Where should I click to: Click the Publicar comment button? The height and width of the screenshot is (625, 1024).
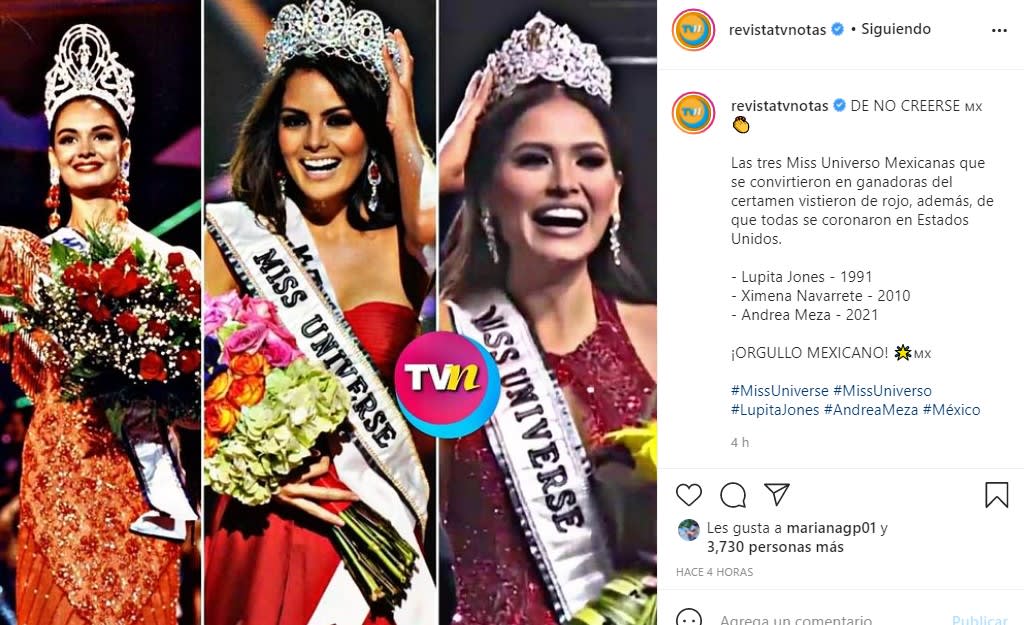[x=980, y=619]
